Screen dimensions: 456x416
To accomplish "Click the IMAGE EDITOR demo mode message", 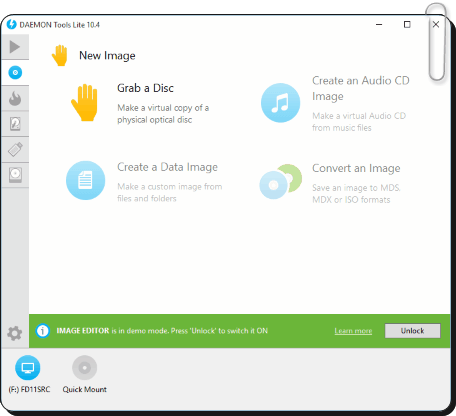I will [x=162, y=331].
